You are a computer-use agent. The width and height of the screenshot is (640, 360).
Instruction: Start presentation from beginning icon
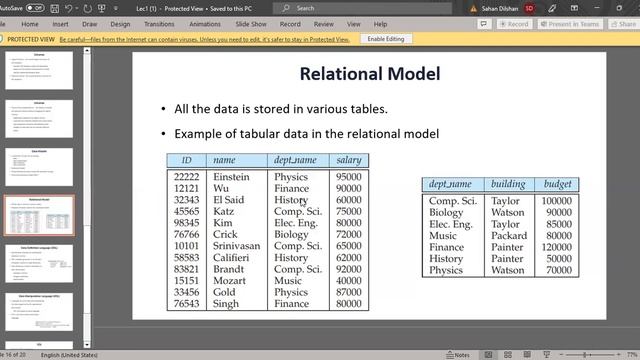pyautogui.click(x=102, y=8)
